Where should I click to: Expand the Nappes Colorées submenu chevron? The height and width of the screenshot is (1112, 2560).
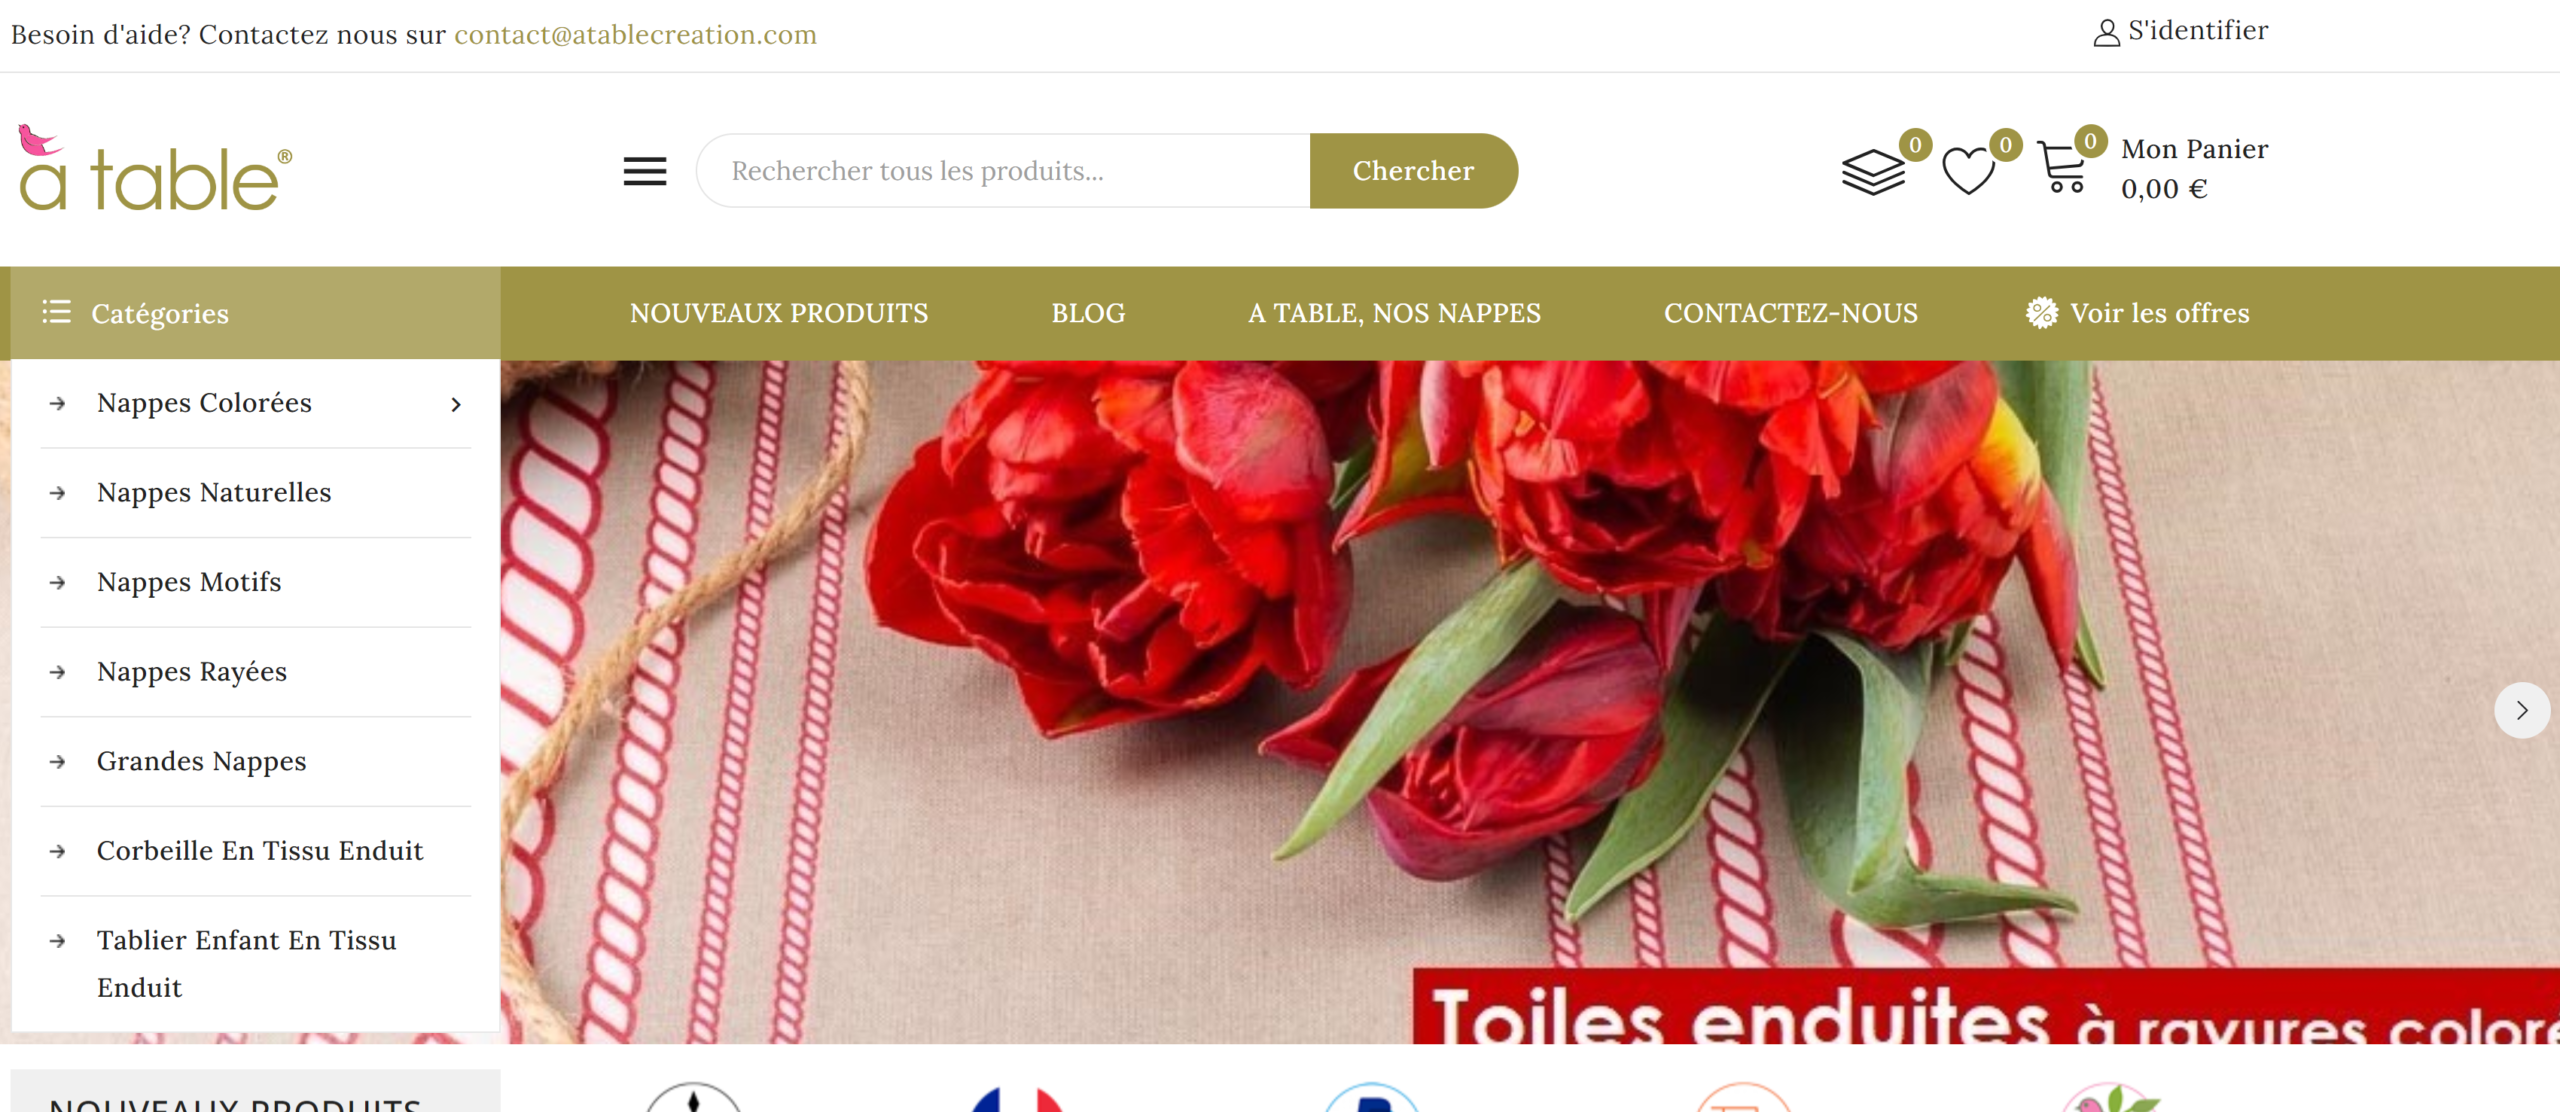pos(456,404)
